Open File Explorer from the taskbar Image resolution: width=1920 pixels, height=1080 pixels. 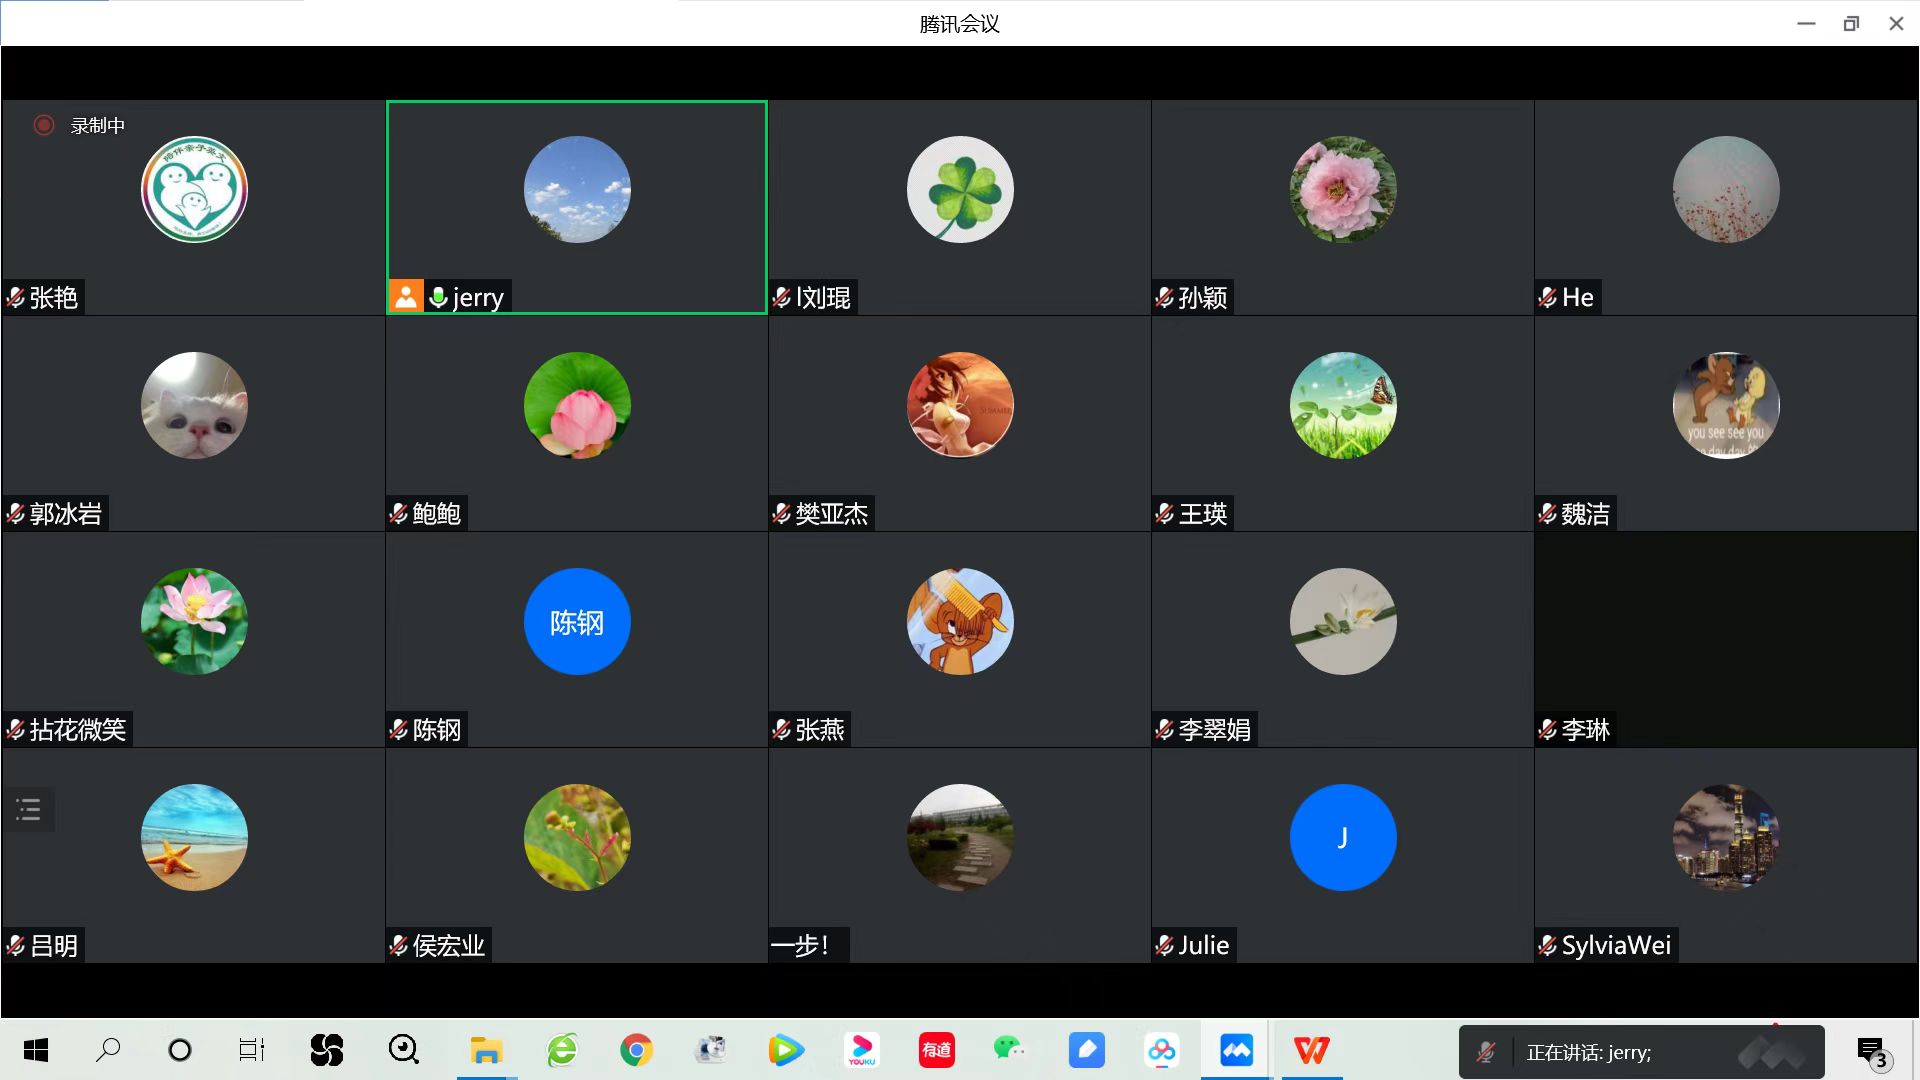tap(487, 1050)
